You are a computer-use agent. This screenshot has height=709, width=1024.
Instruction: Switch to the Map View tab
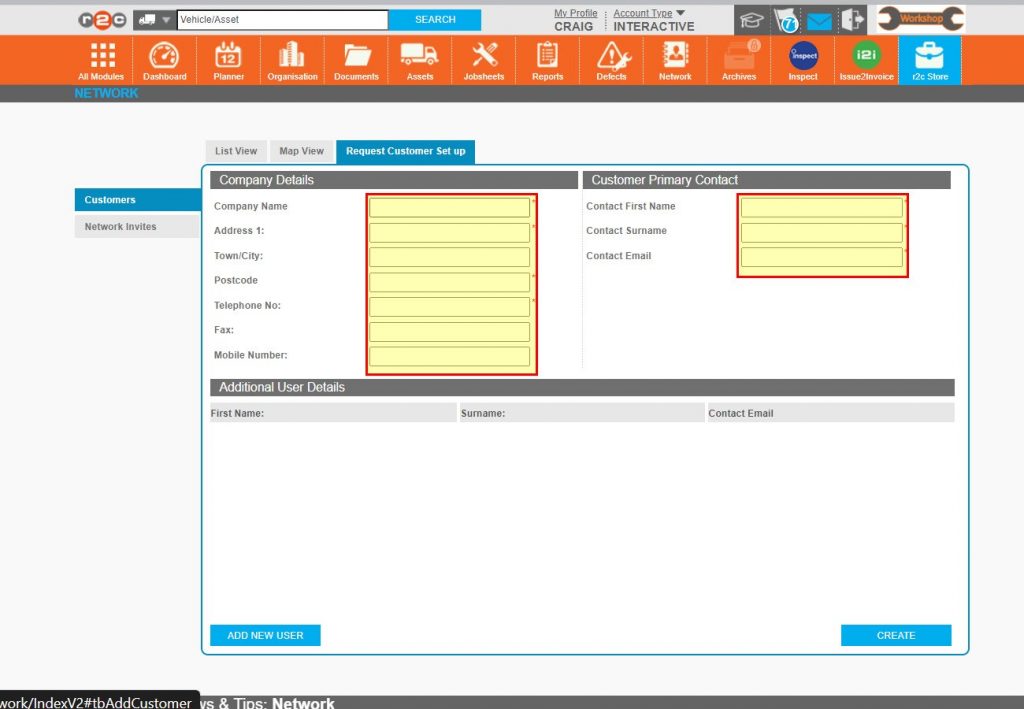click(x=301, y=151)
